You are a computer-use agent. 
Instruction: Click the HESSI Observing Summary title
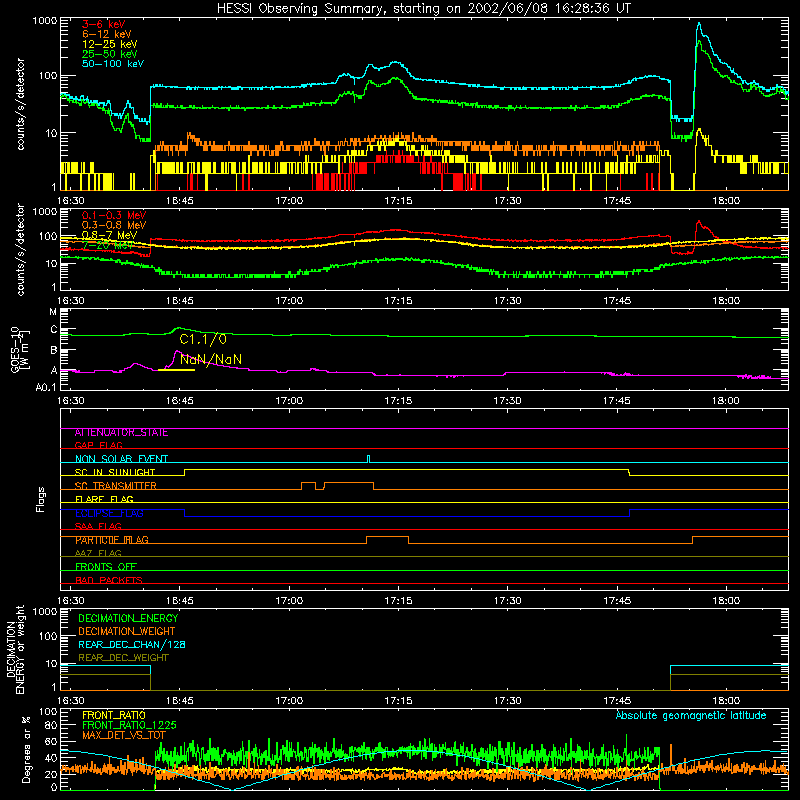coord(423,9)
